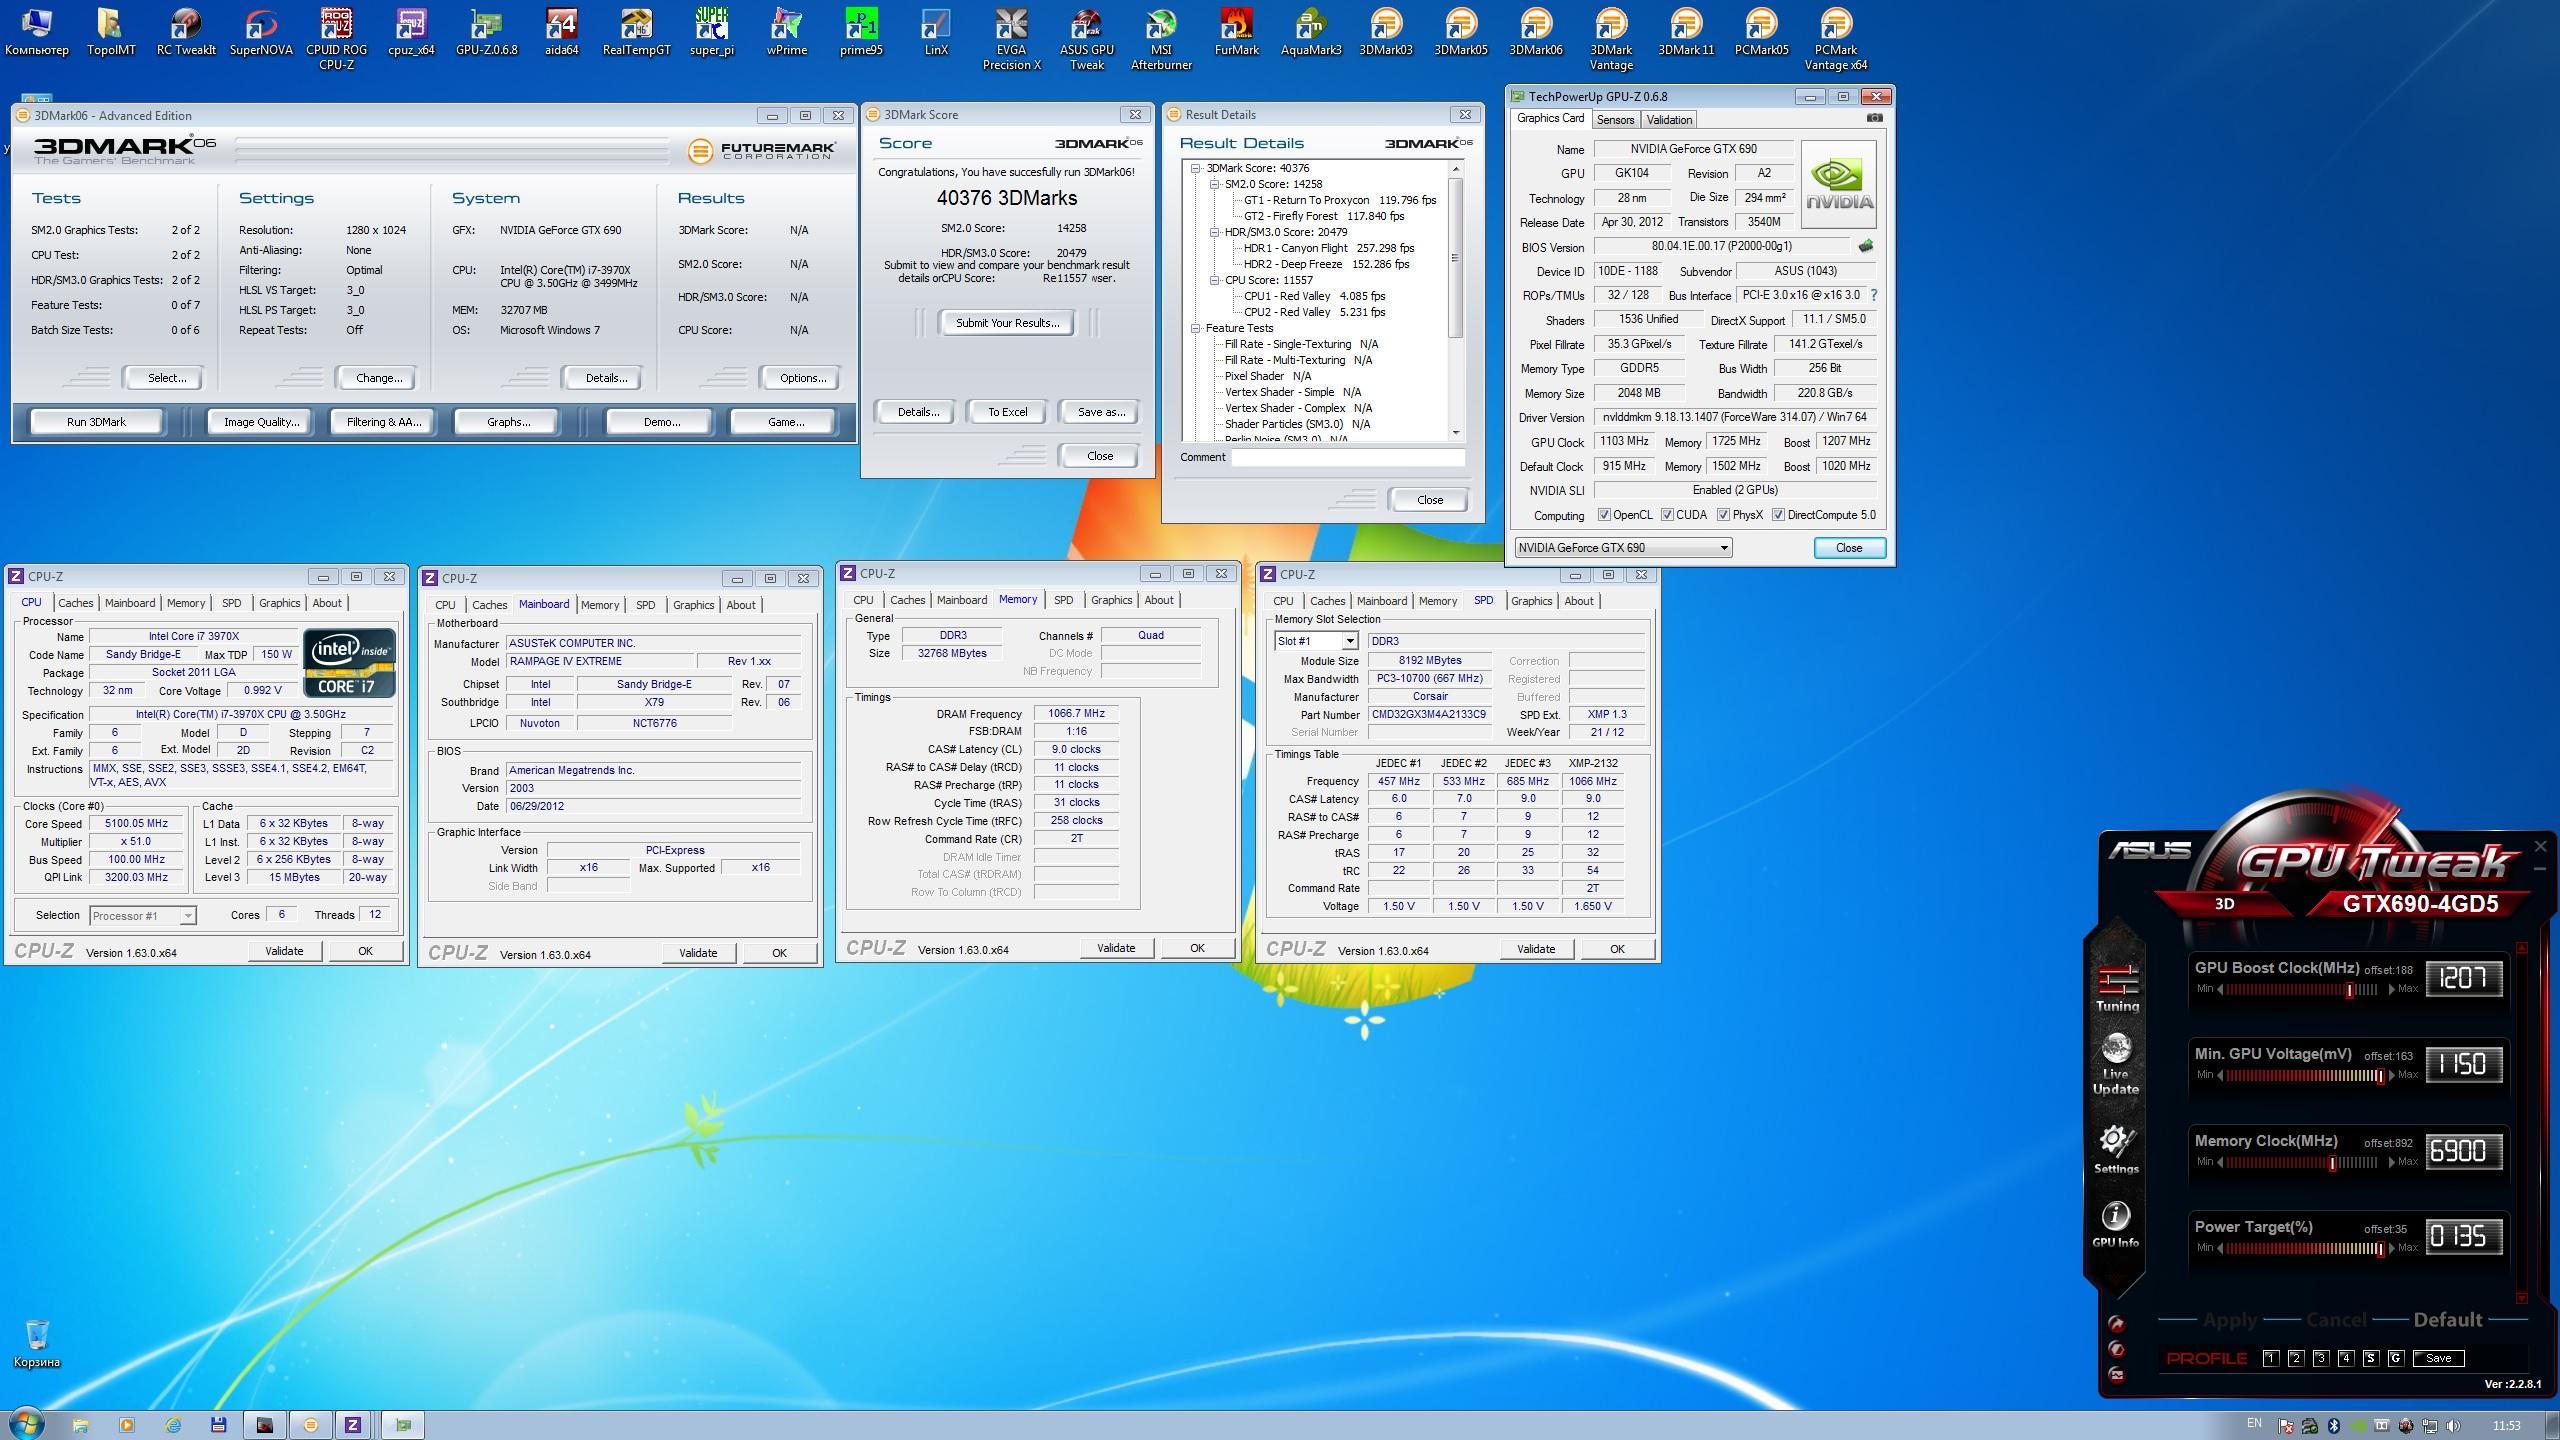Toggle the 3D mode button in GPU Tweak
Image resolution: width=2560 pixels, height=1440 pixels.
2224,904
